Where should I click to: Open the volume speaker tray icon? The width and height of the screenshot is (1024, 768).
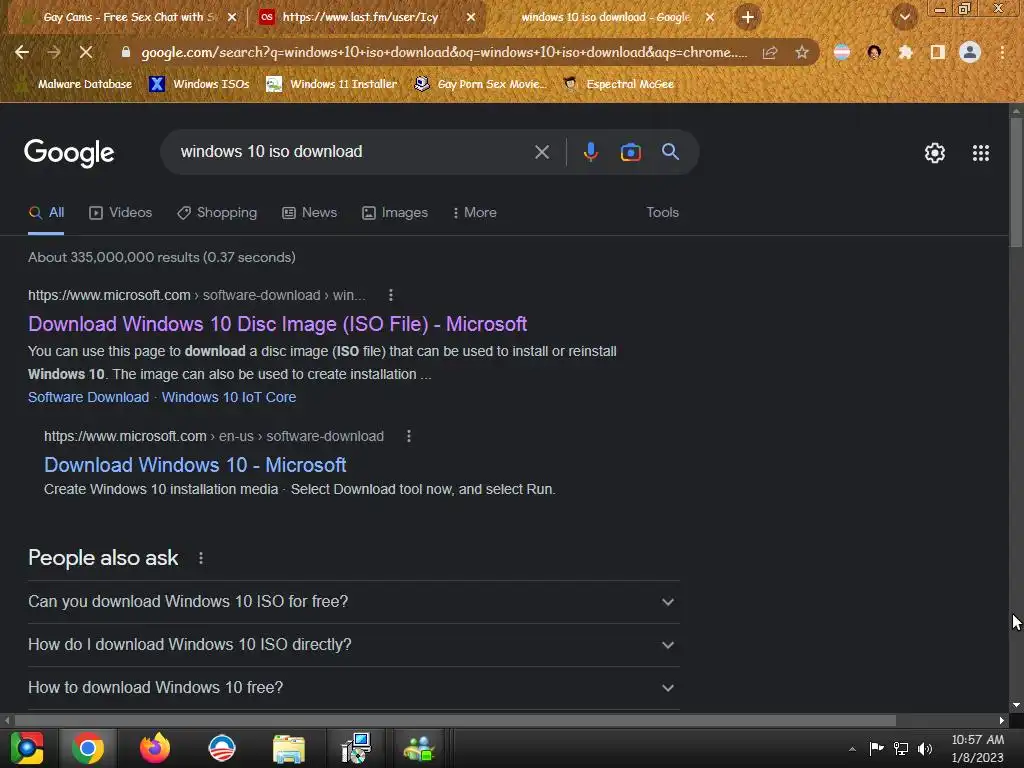pyautogui.click(x=925, y=748)
